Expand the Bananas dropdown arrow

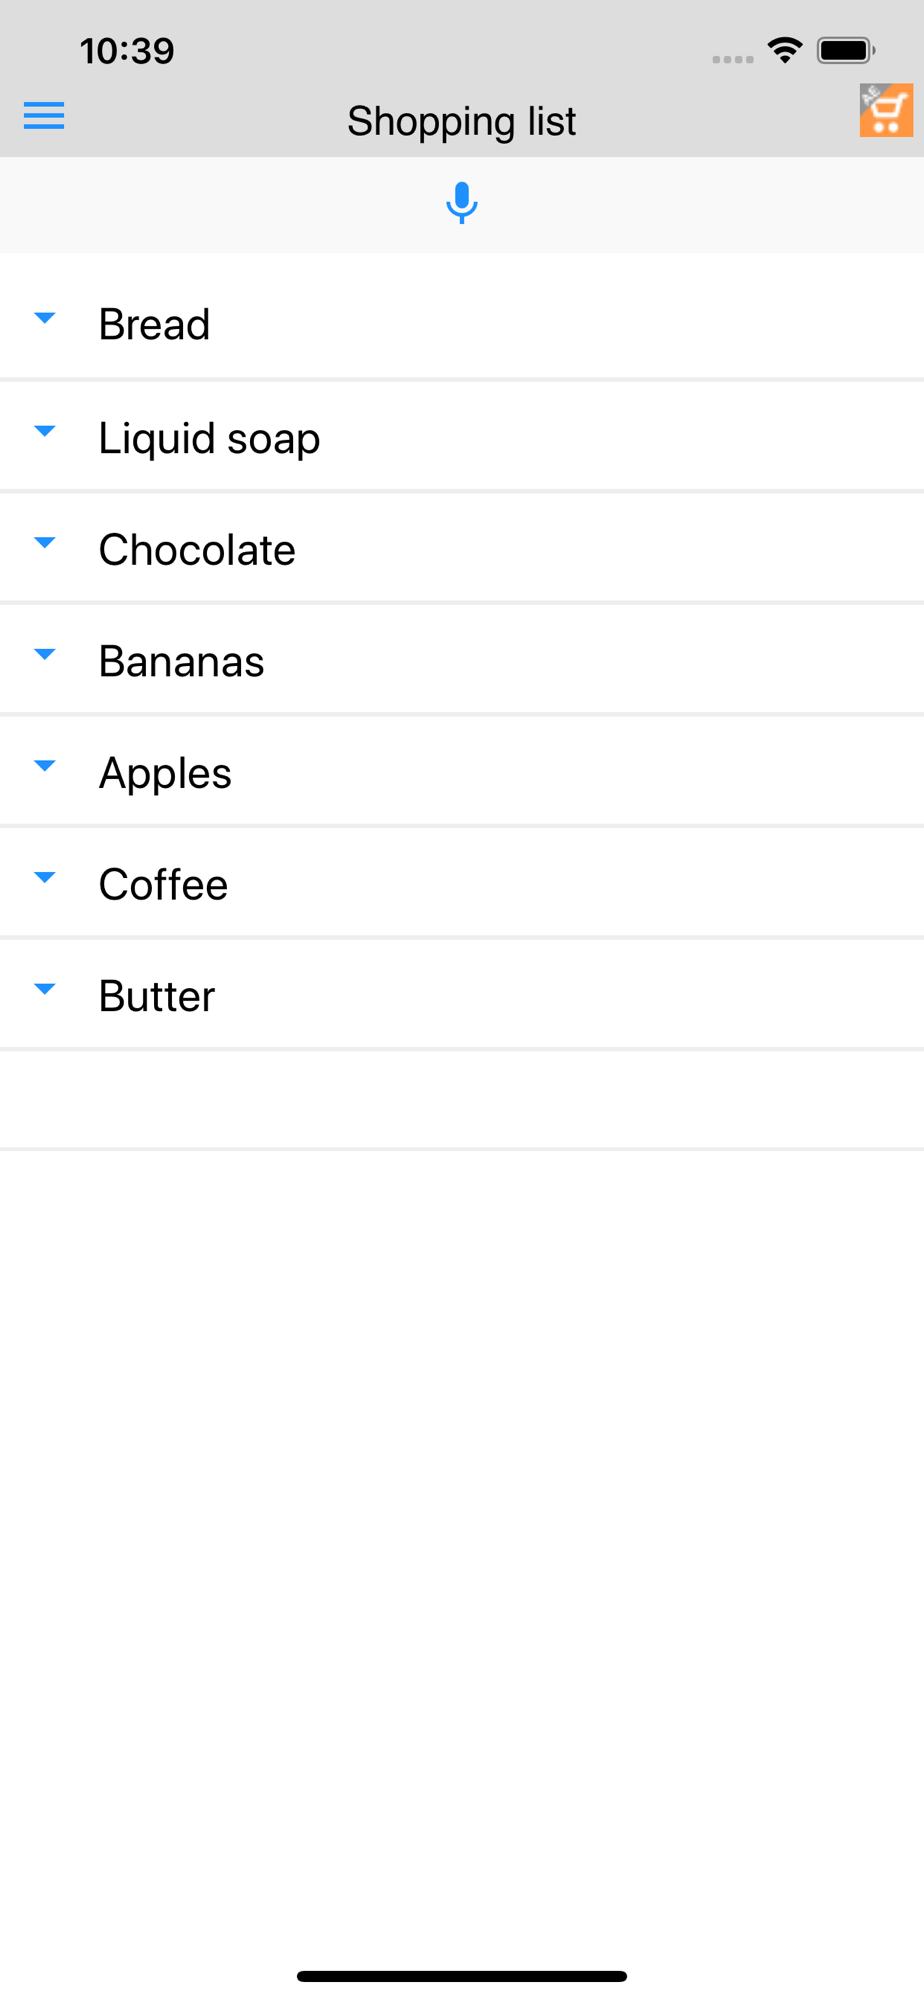(x=44, y=654)
